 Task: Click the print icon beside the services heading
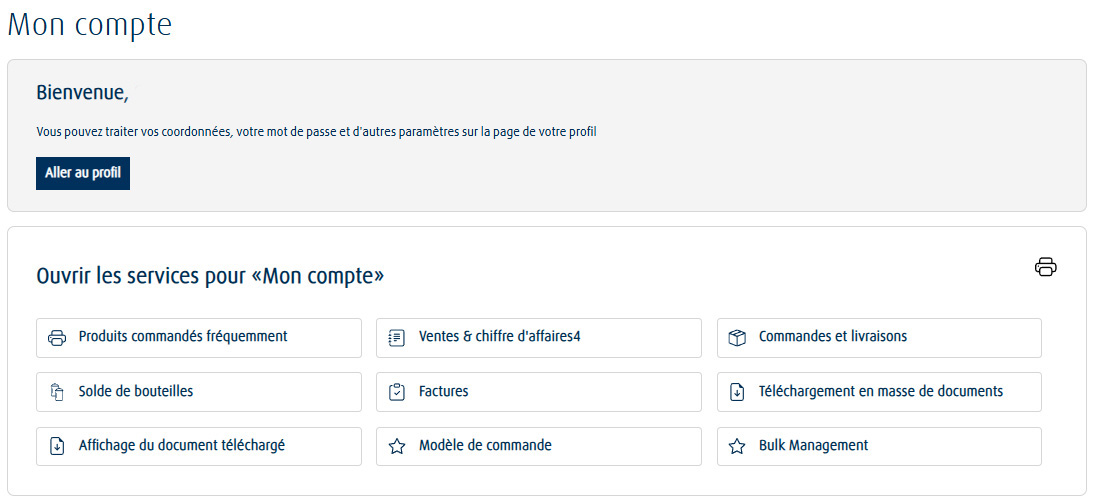pos(1045,267)
